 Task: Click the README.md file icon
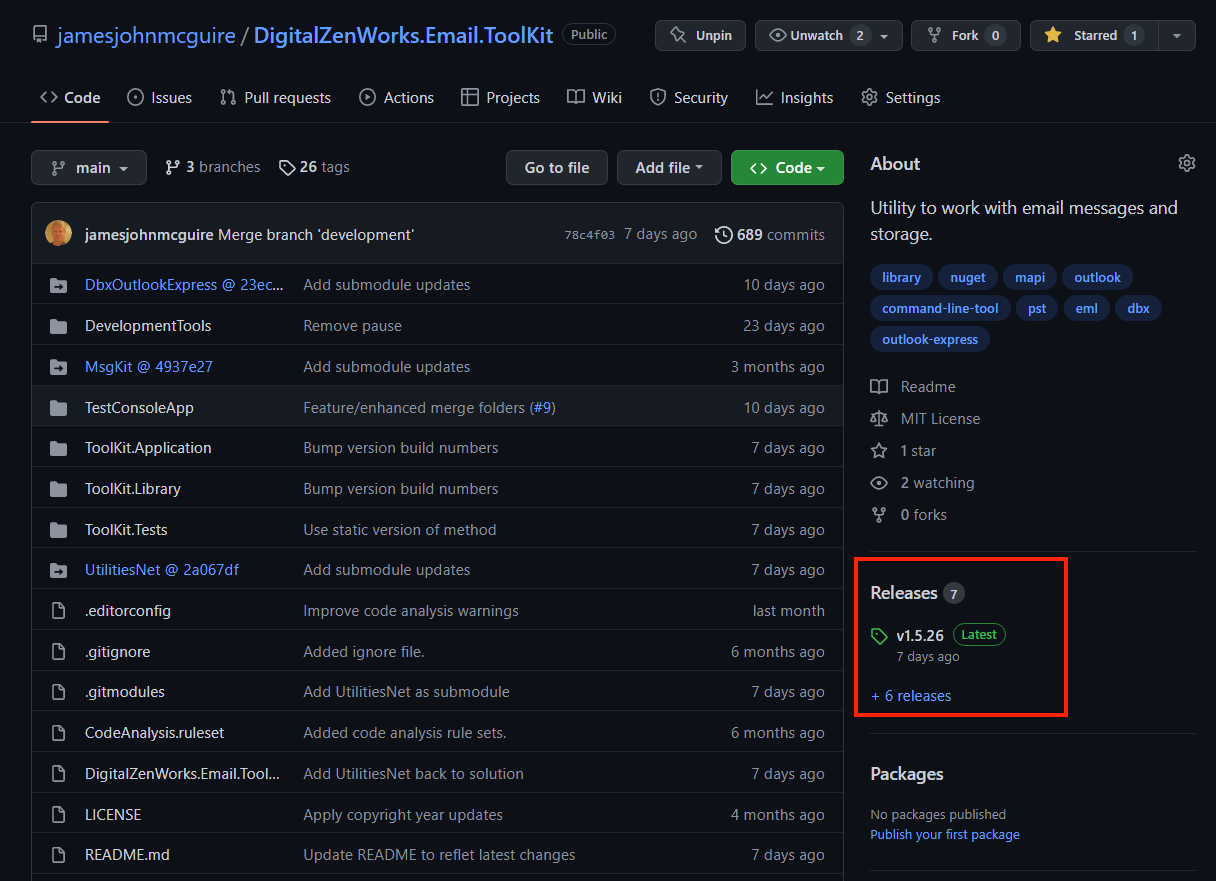tap(59, 855)
